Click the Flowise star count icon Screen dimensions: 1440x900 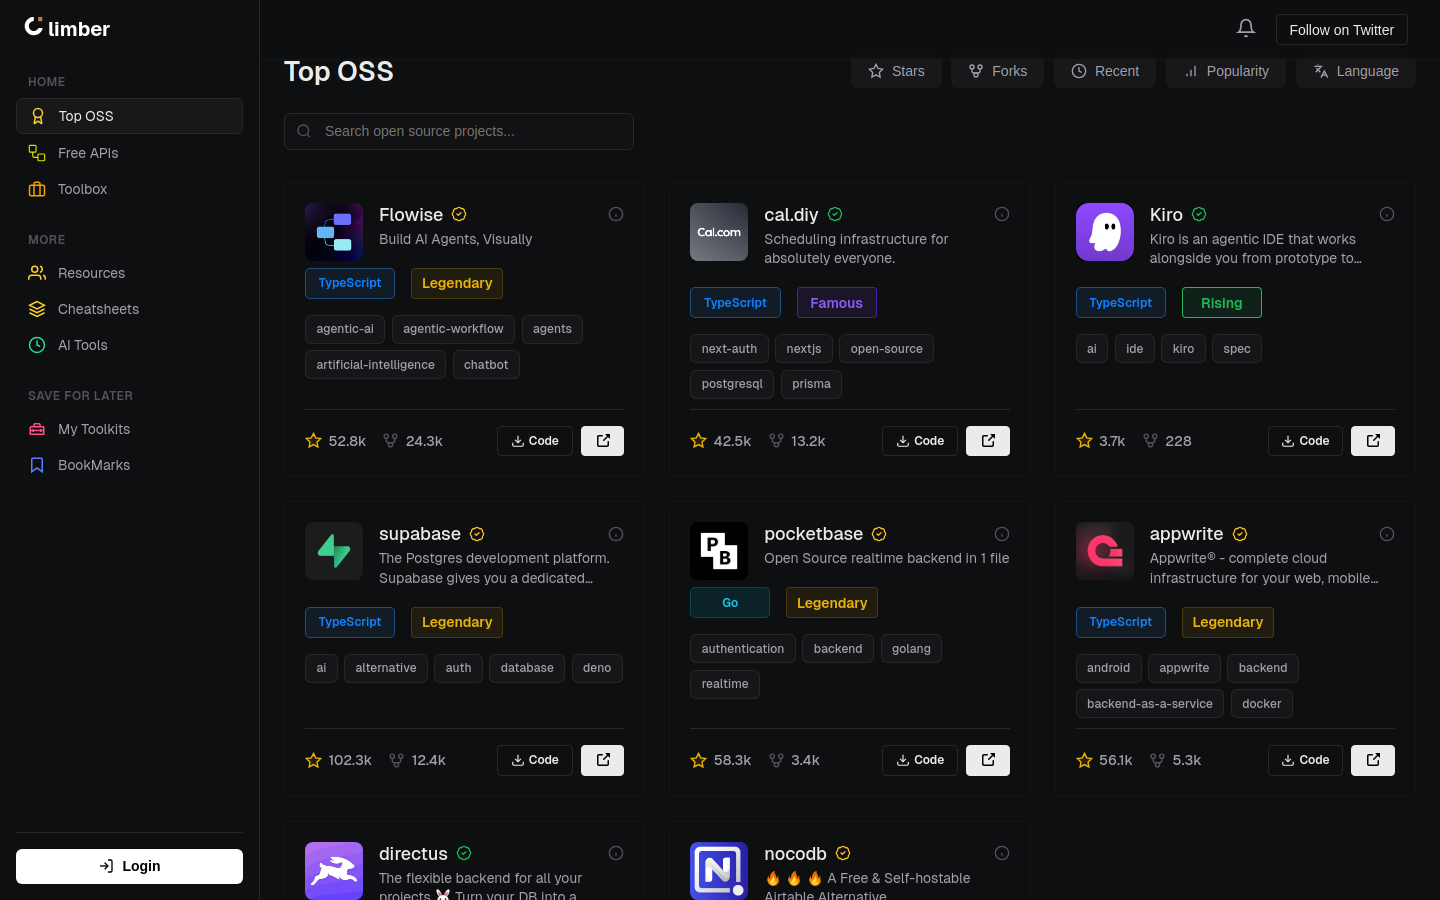[x=313, y=441]
